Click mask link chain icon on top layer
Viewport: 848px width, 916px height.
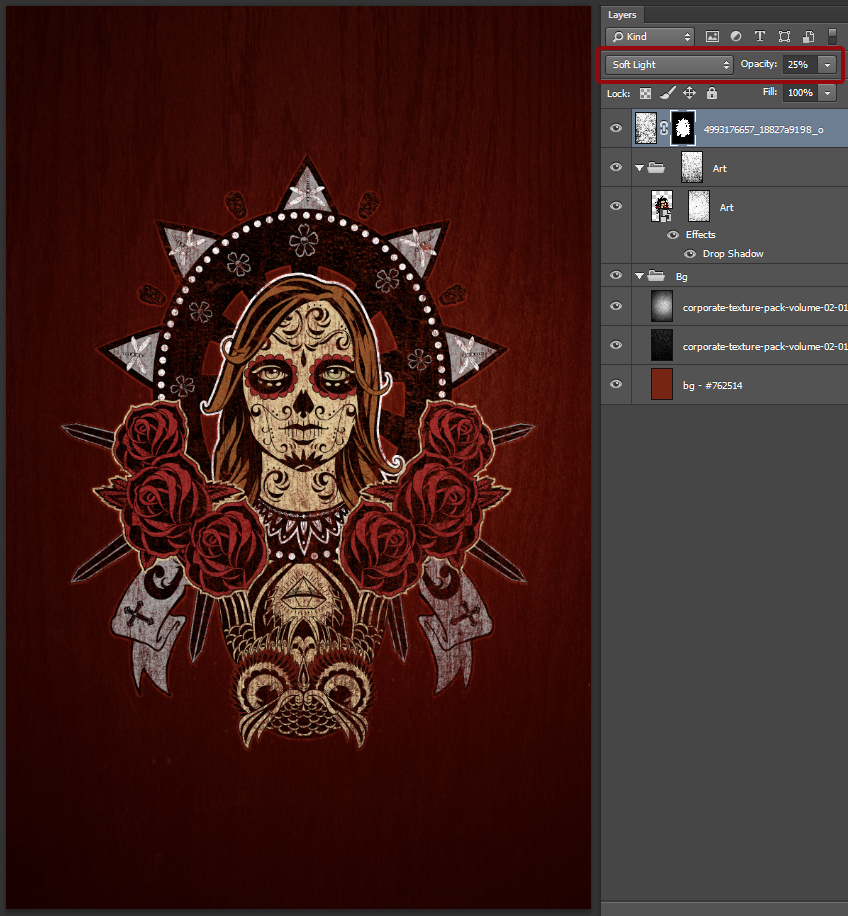point(663,129)
